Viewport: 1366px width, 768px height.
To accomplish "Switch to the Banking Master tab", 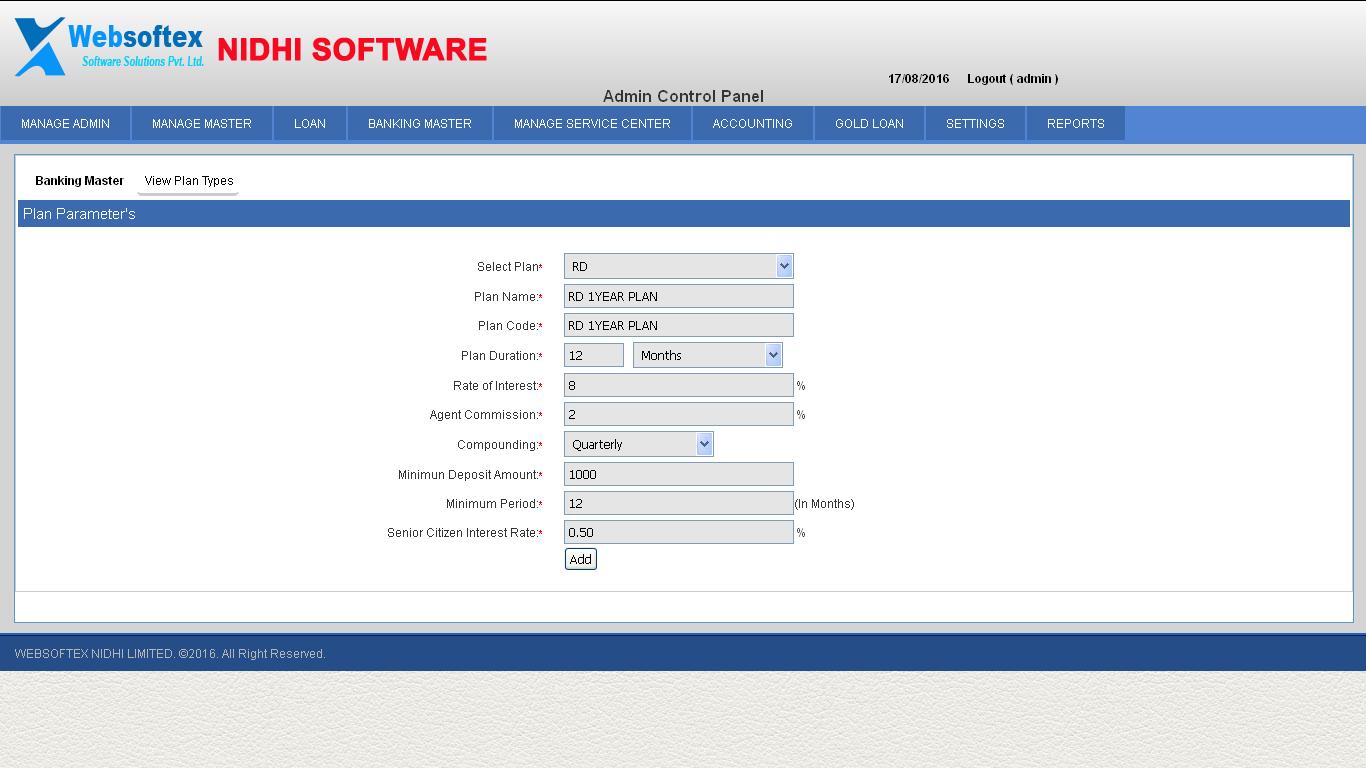I will (79, 181).
